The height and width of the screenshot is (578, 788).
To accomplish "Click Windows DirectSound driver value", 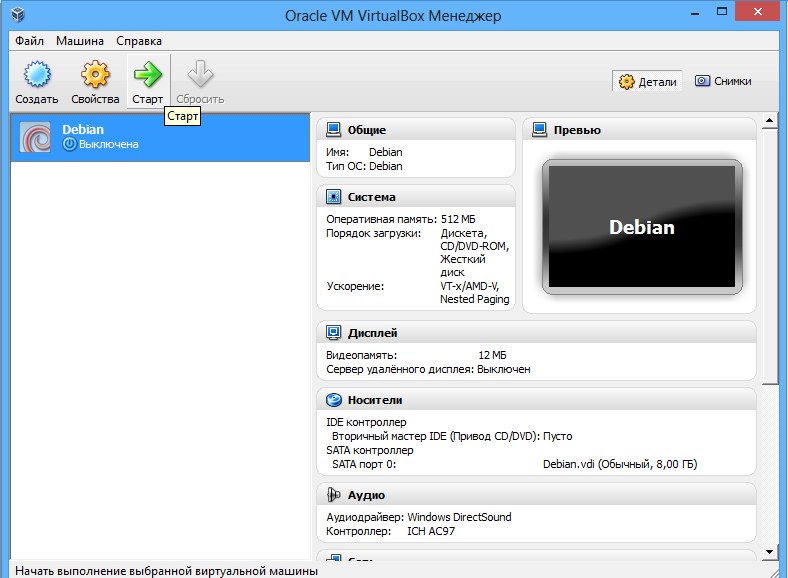I will tap(459, 517).
